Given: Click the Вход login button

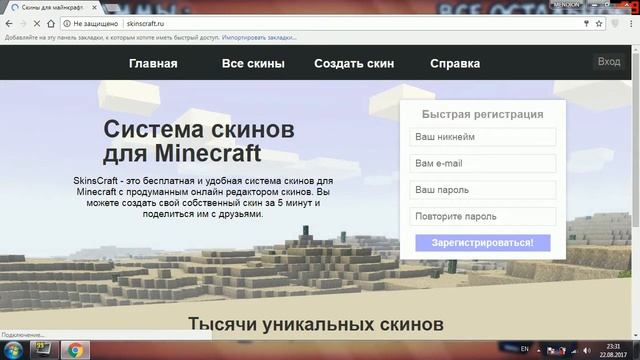Looking at the screenshot, I should click(x=609, y=62).
